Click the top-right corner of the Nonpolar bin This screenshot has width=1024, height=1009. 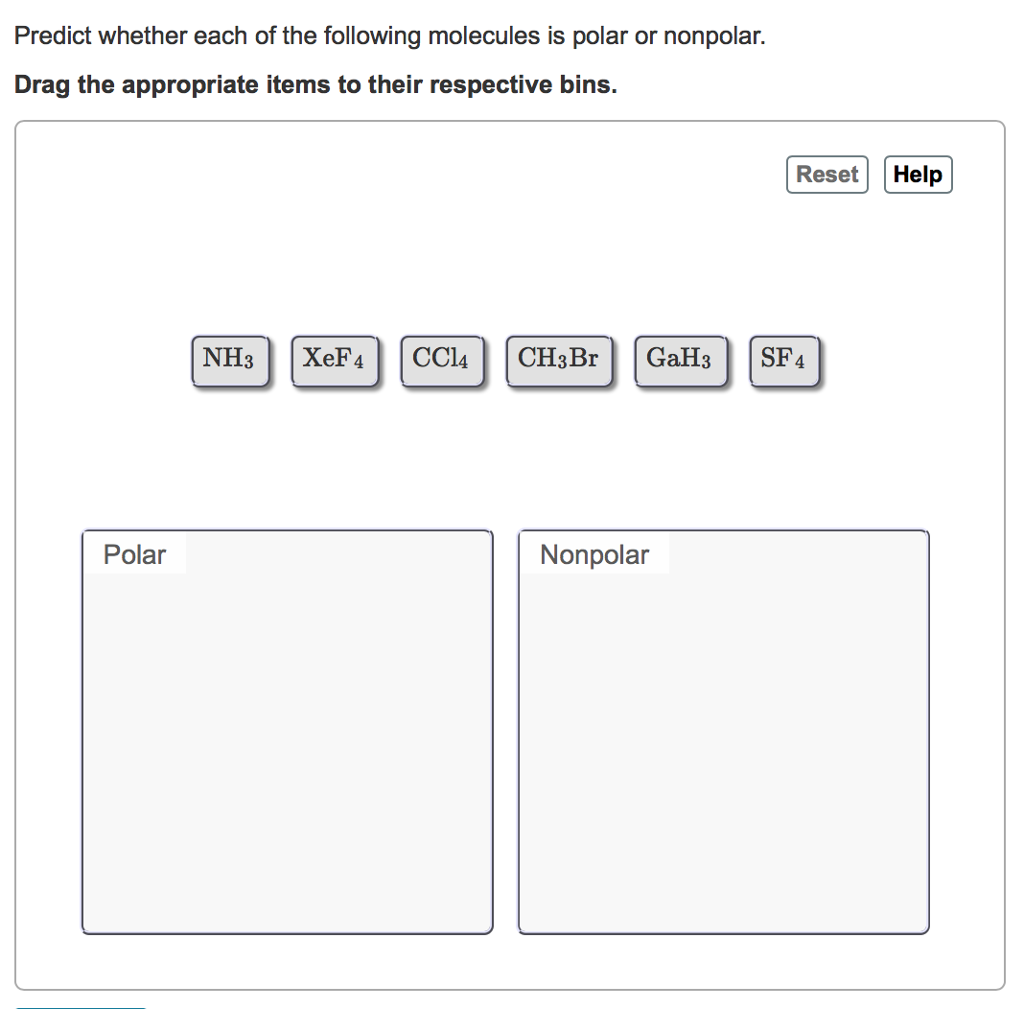(927, 532)
